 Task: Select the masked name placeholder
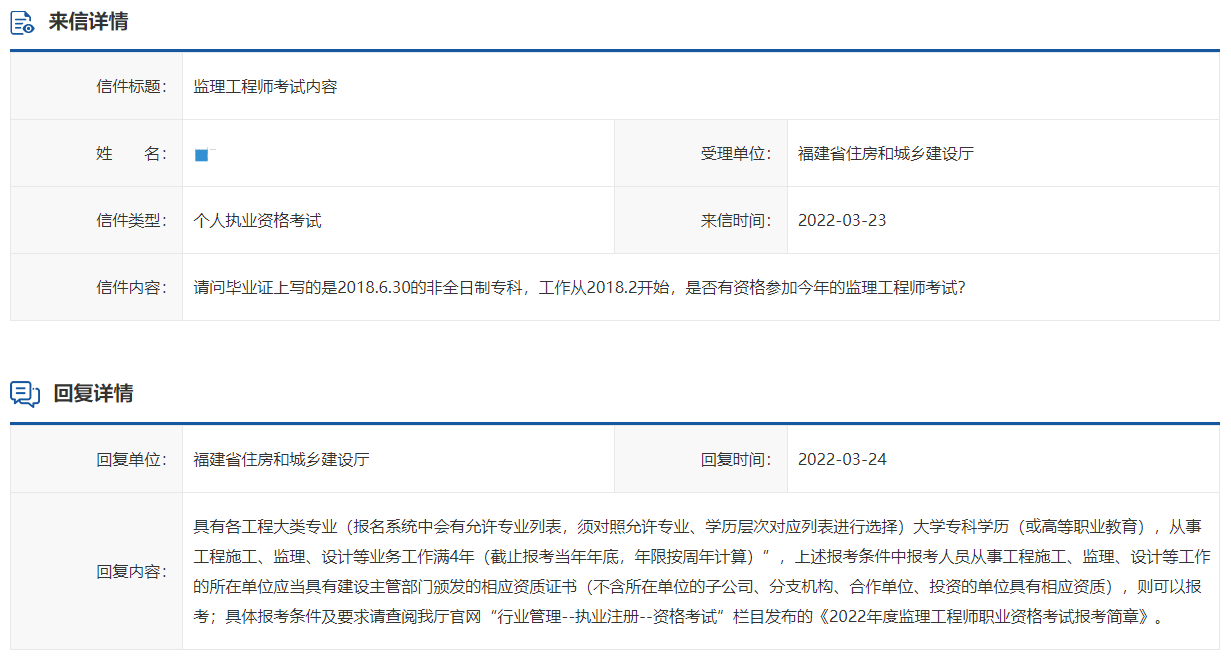[203, 153]
